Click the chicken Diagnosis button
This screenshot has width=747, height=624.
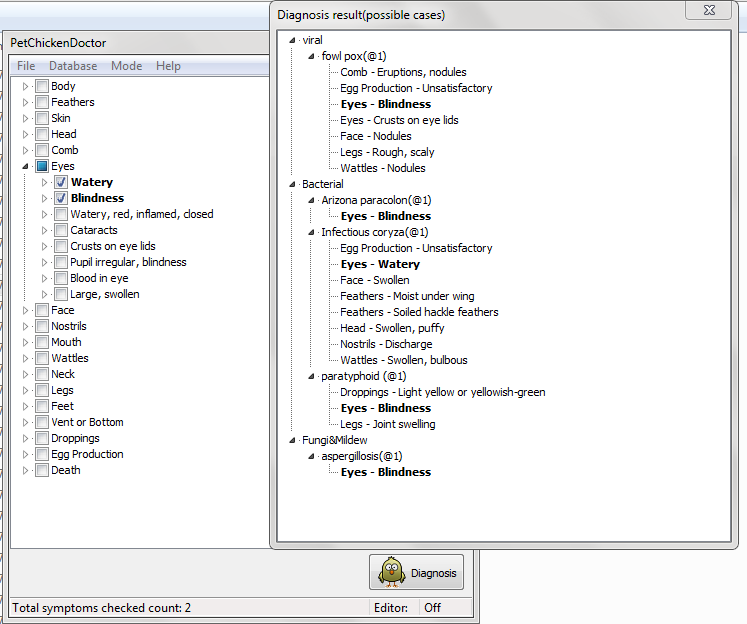416,573
